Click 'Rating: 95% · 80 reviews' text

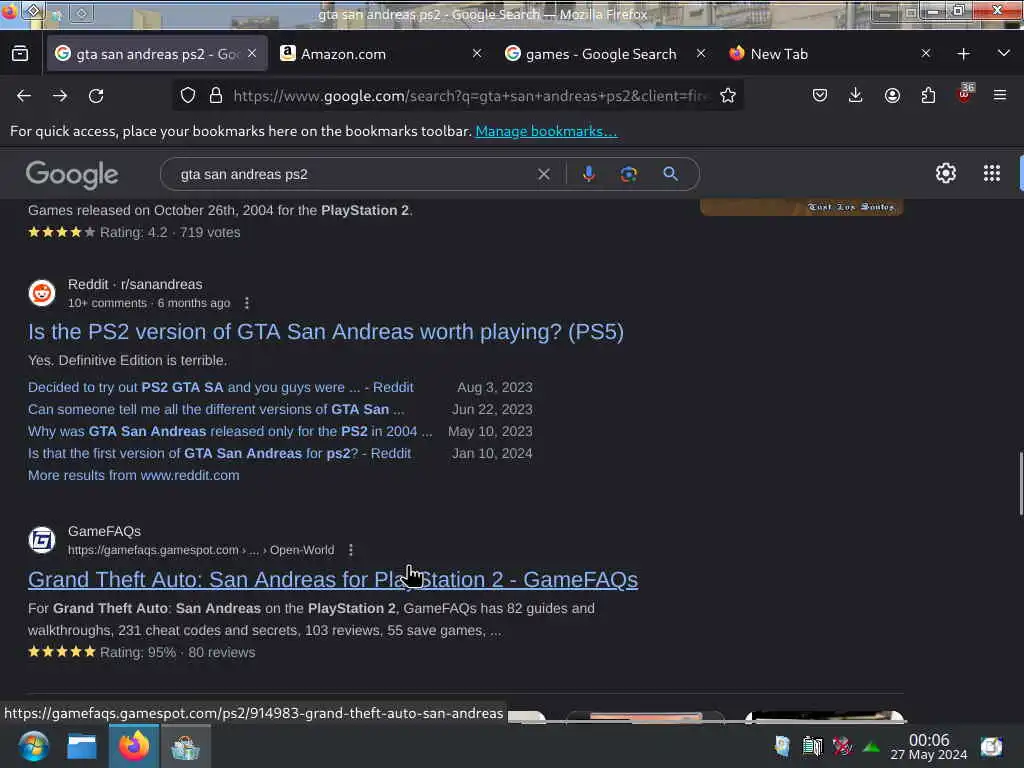pos(177,652)
